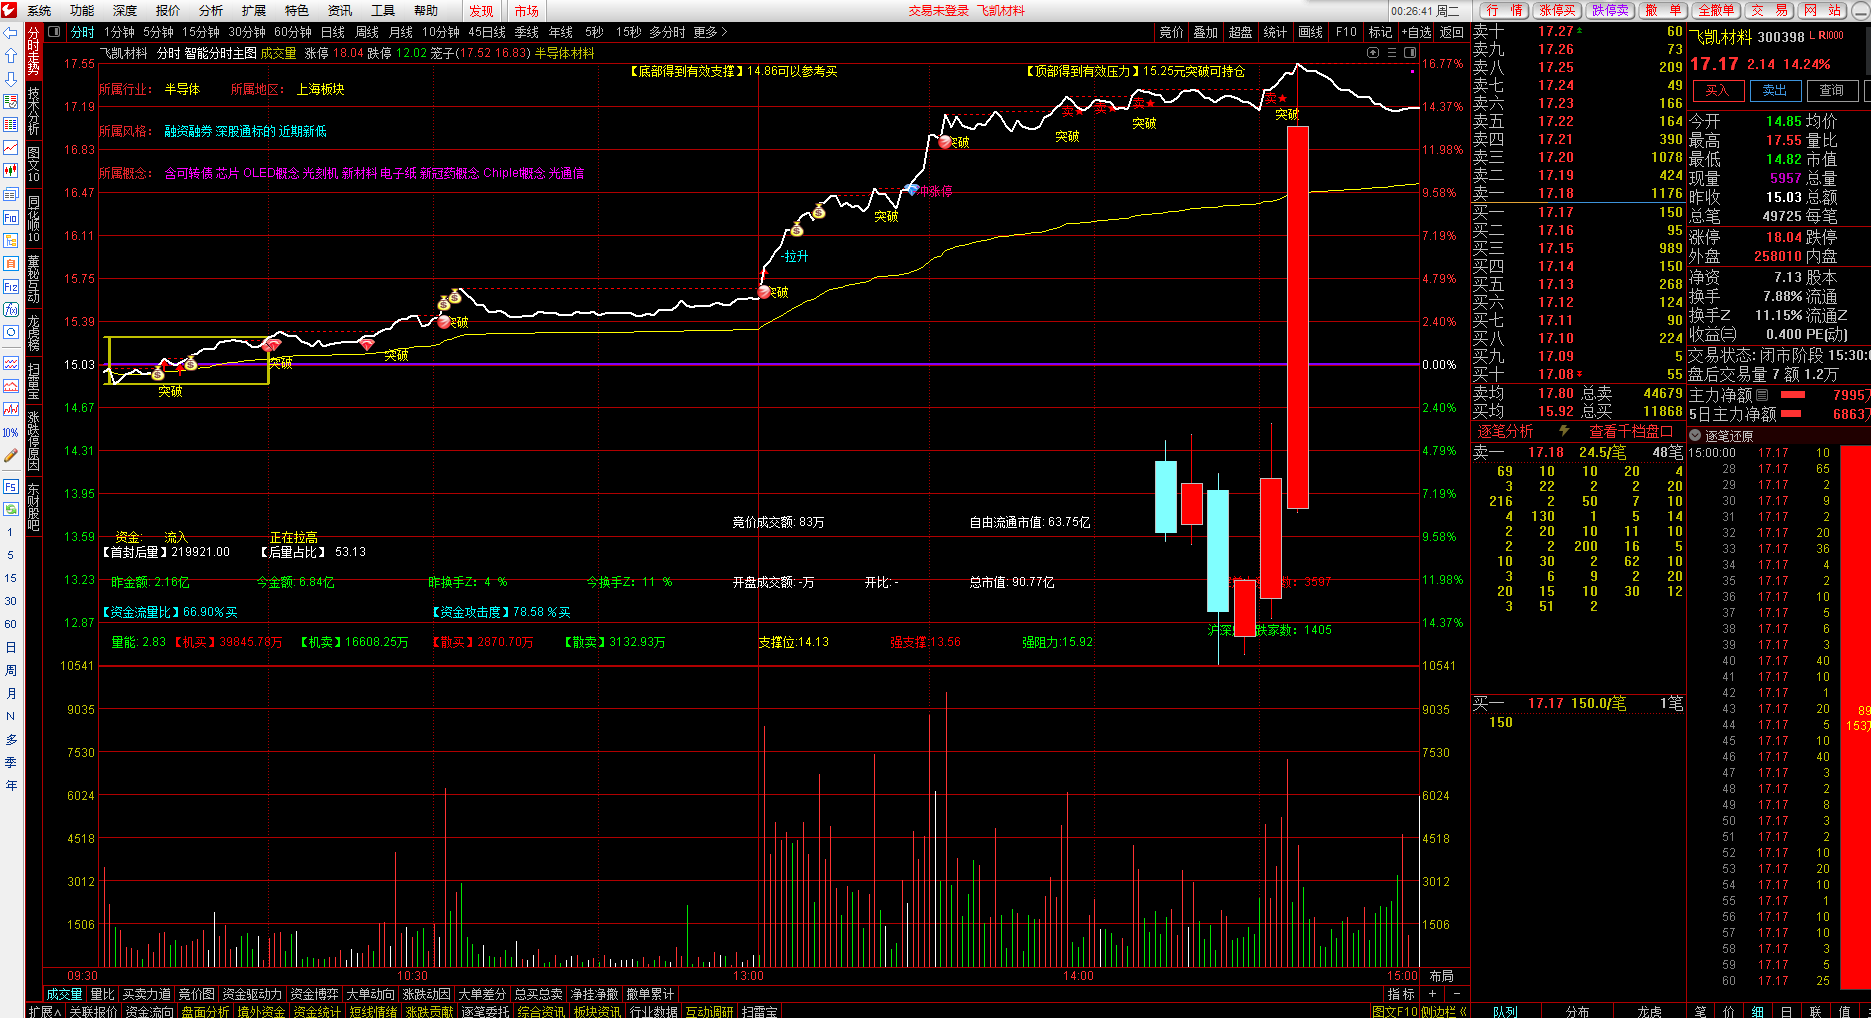Image resolution: width=1871 pixels, height=1018 pixels.
Task: Switch to the 日线 period tab
Action: coord(332,33)
